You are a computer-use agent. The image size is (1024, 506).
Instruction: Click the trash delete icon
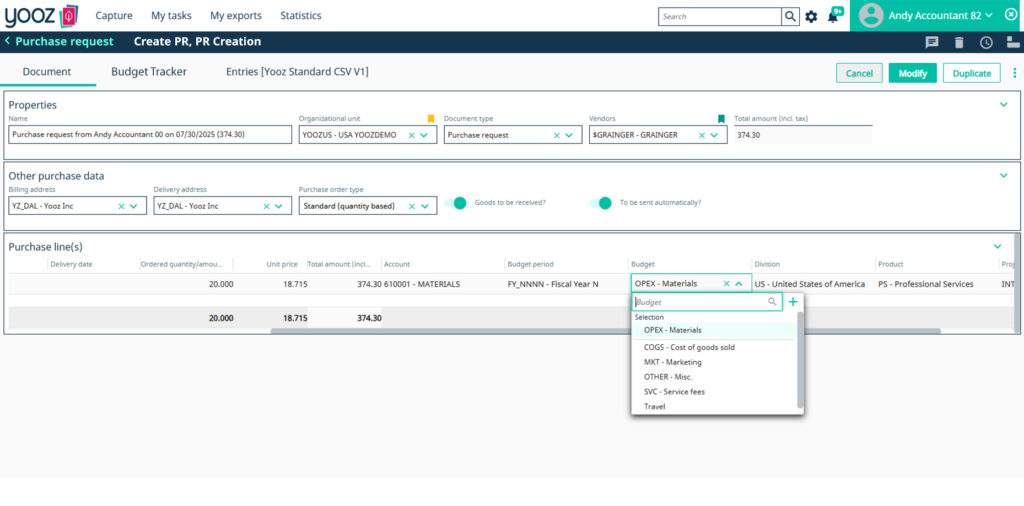click(959, 42)
